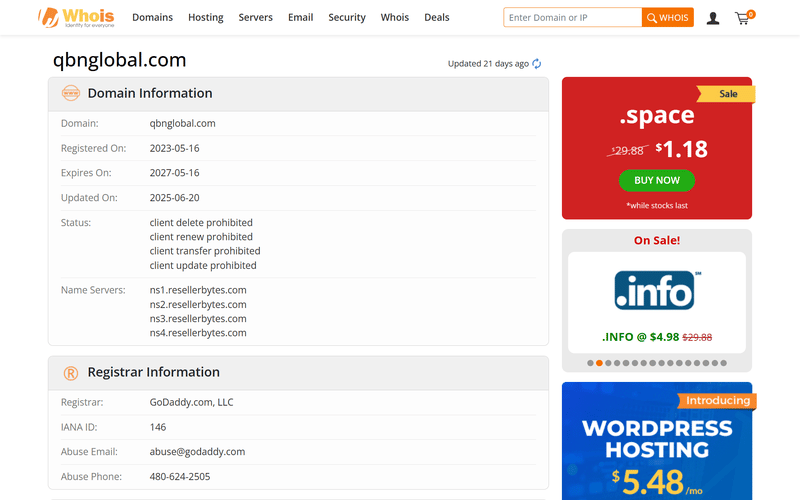Image resolution: width=800 pixels, height=500 pixels.
Task: Open the Whois menu in the navigation bar
Action: pyautogui.click(x=395, y=17)
